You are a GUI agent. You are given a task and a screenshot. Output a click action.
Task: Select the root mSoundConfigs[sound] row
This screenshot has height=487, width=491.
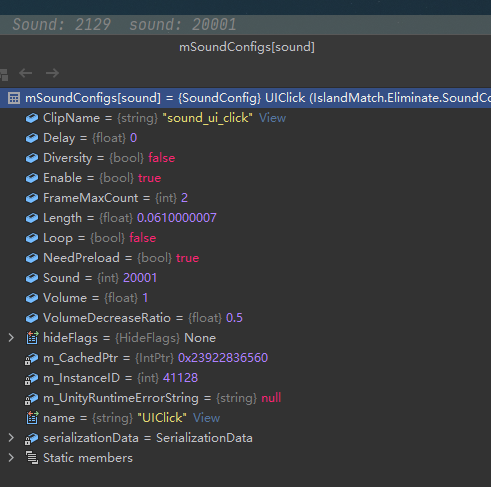pyautogui.click(x=245, y=98)
